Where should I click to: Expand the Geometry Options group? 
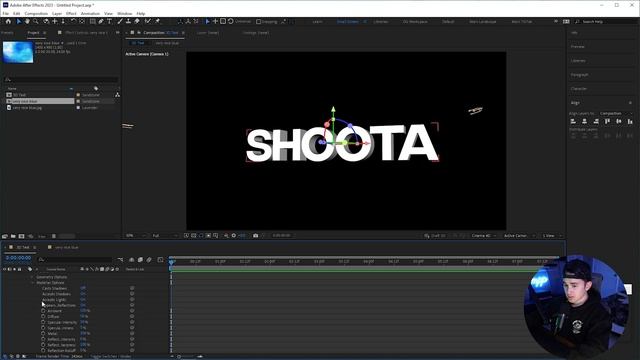32,277
